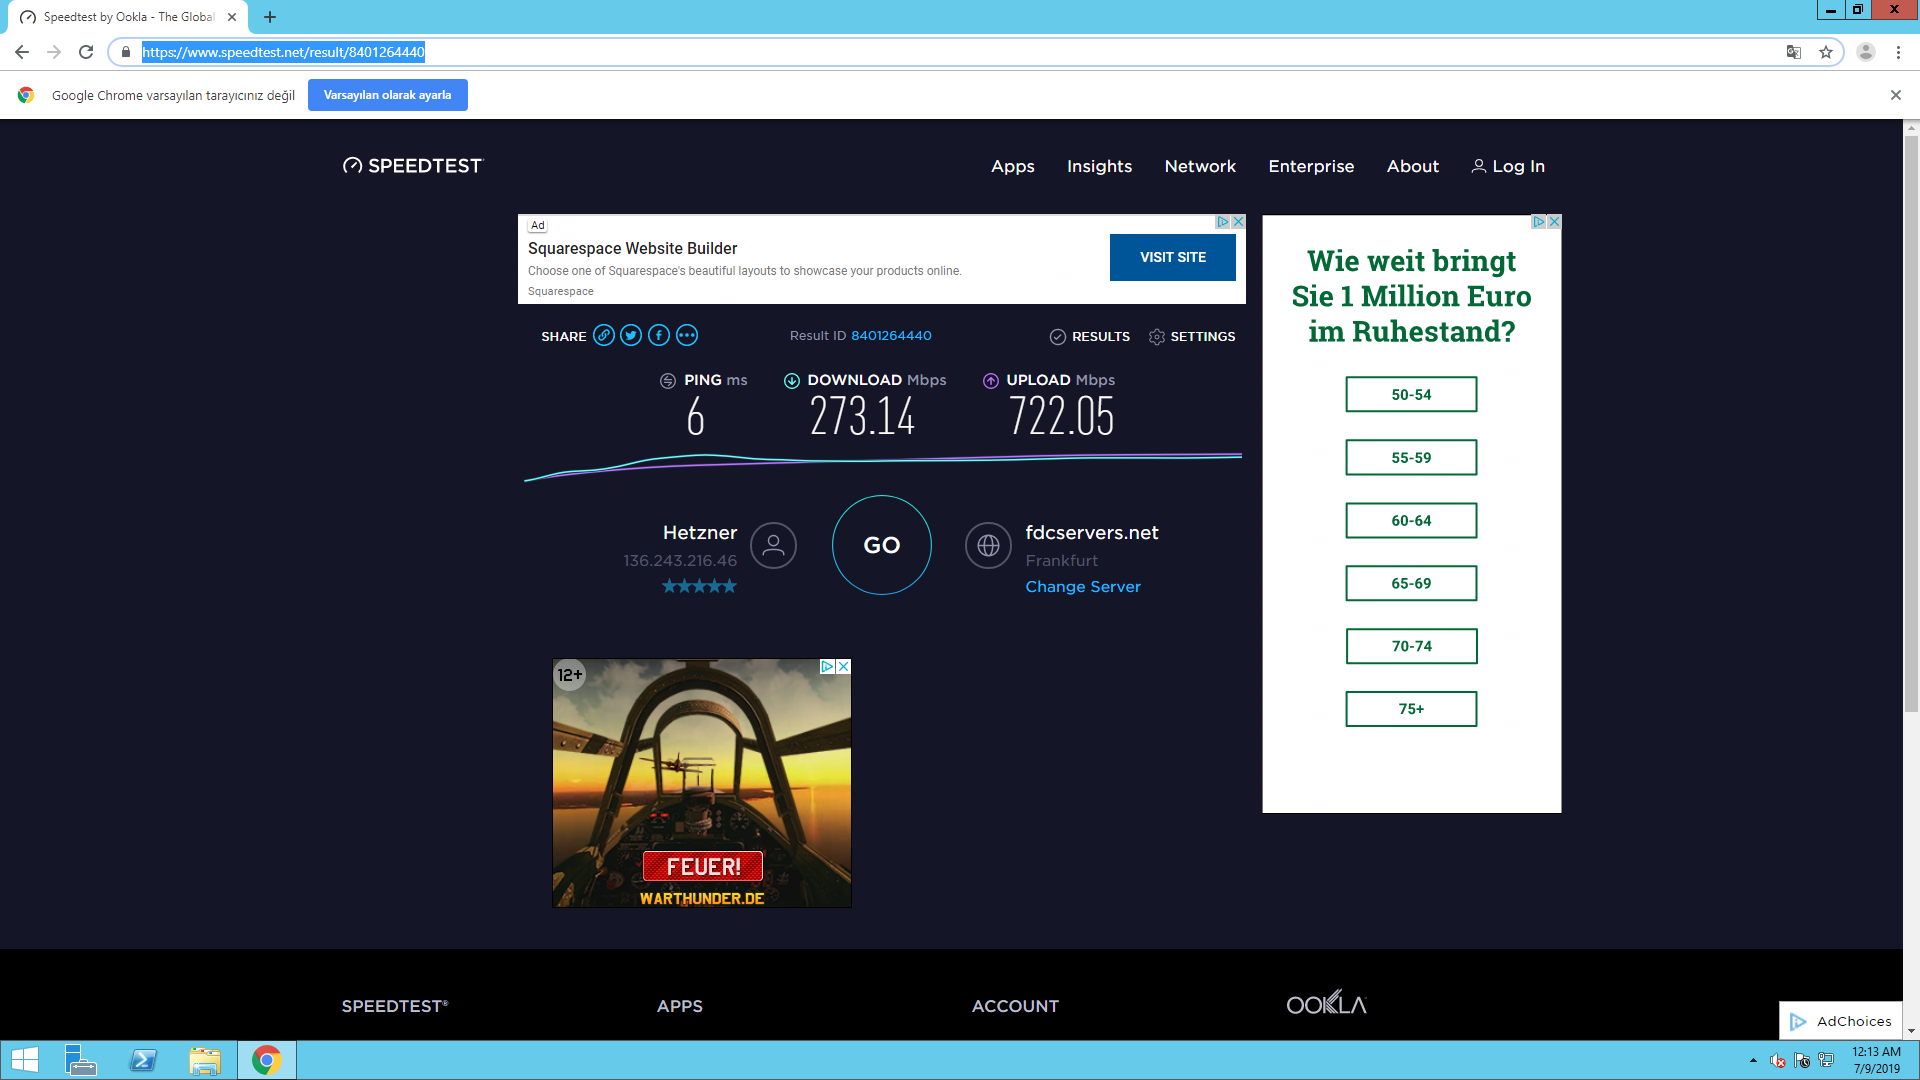Open the Windows Start menu

[x=25, y=1060]
